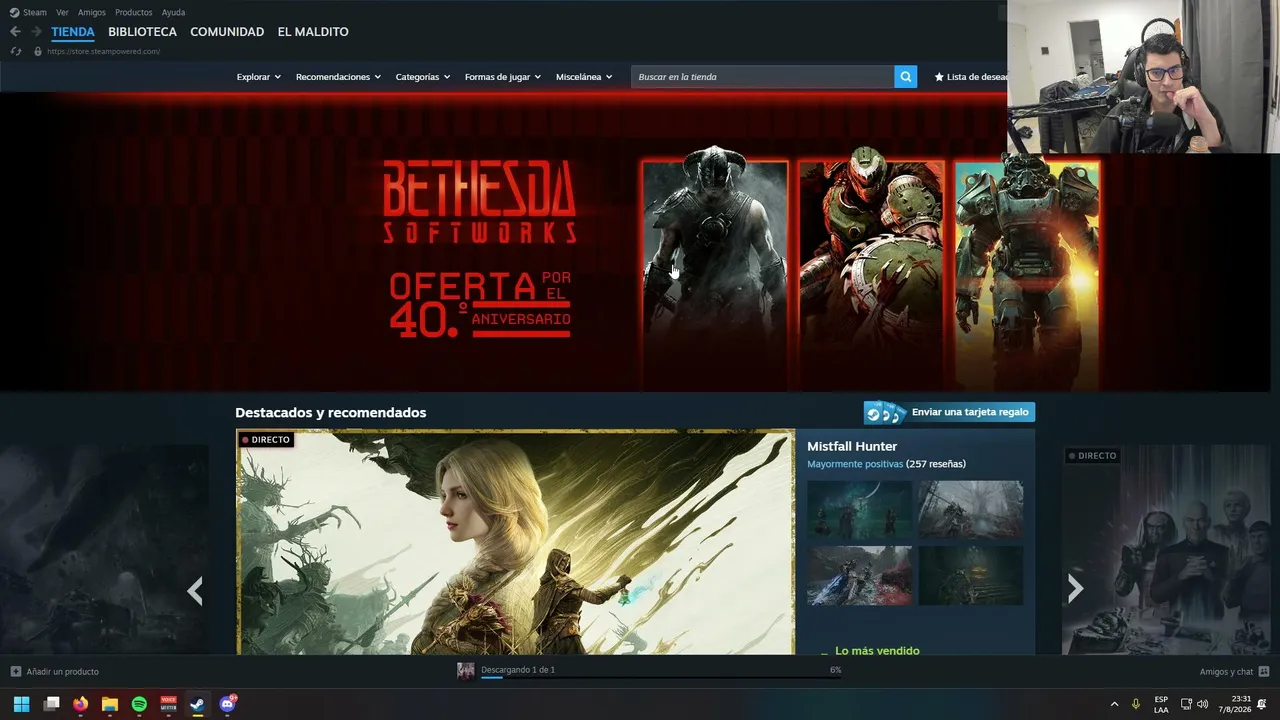Click the Amigos y chat icon

tap(1264, 671)
